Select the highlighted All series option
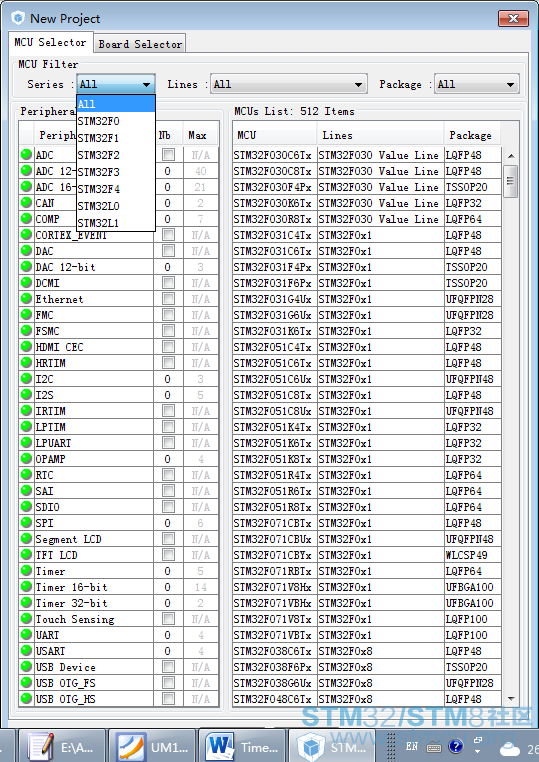This screenshot has width=539, height=762. [116, 104]
